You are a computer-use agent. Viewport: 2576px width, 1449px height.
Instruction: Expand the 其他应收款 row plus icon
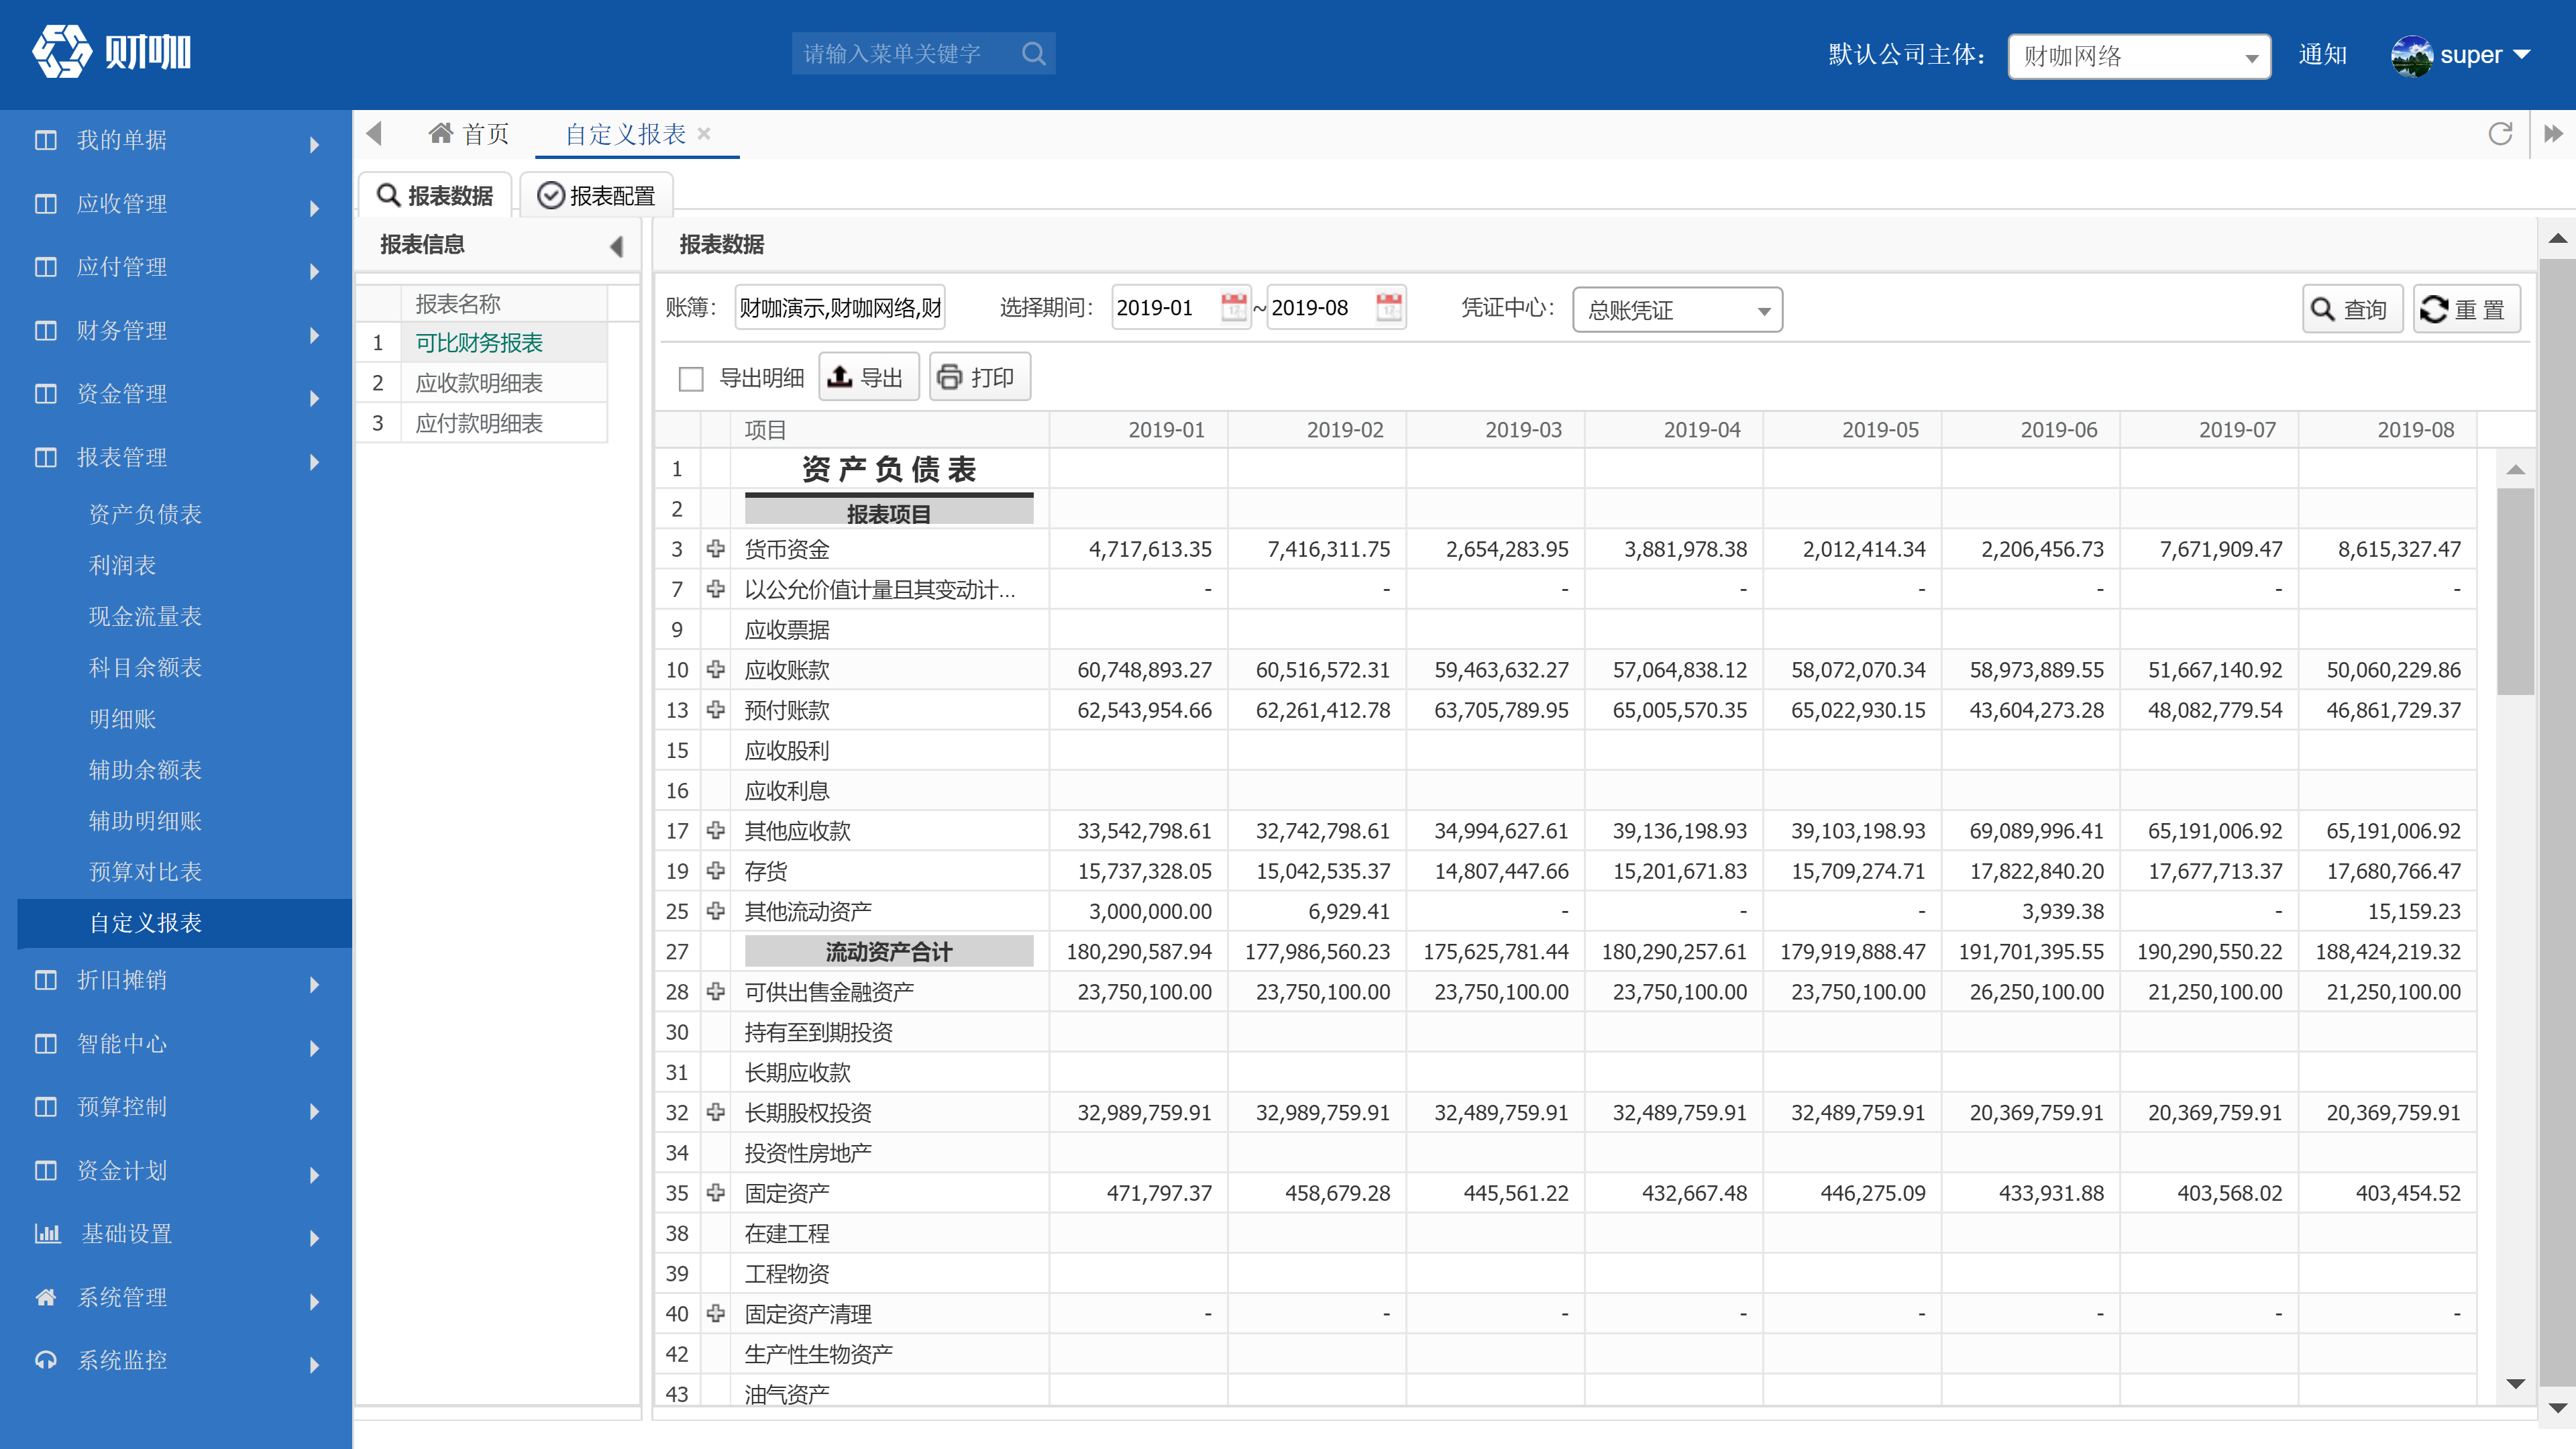coord(716,830)
